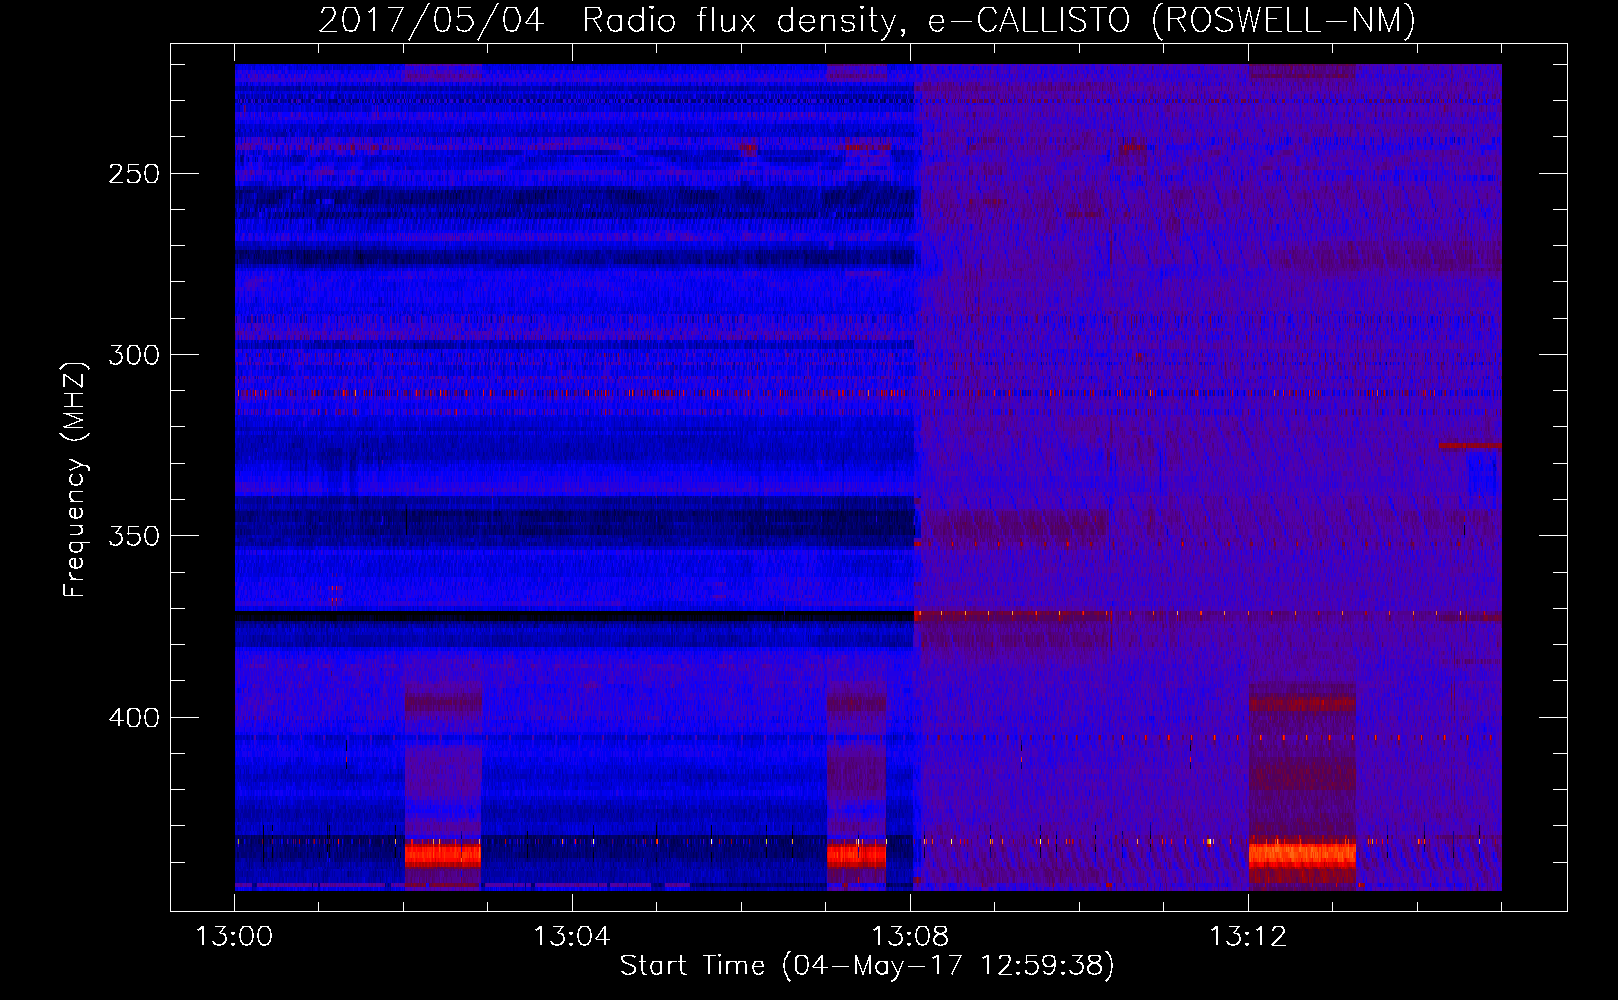Screen dimensions: 1618x1000
Task: Click the 13:08 time tick label
Action: pyautogui.click(x=910, y=937)
